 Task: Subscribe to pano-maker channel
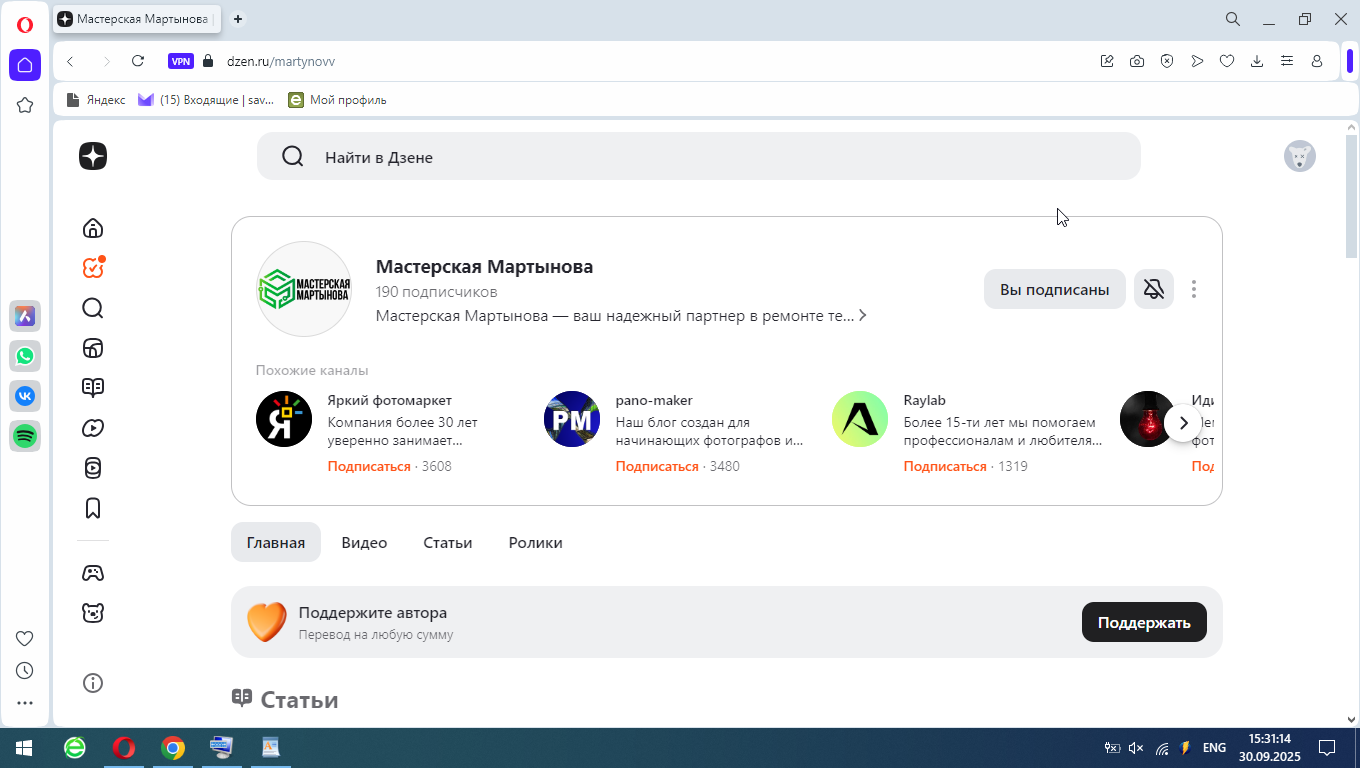click(x=657, y=466)
